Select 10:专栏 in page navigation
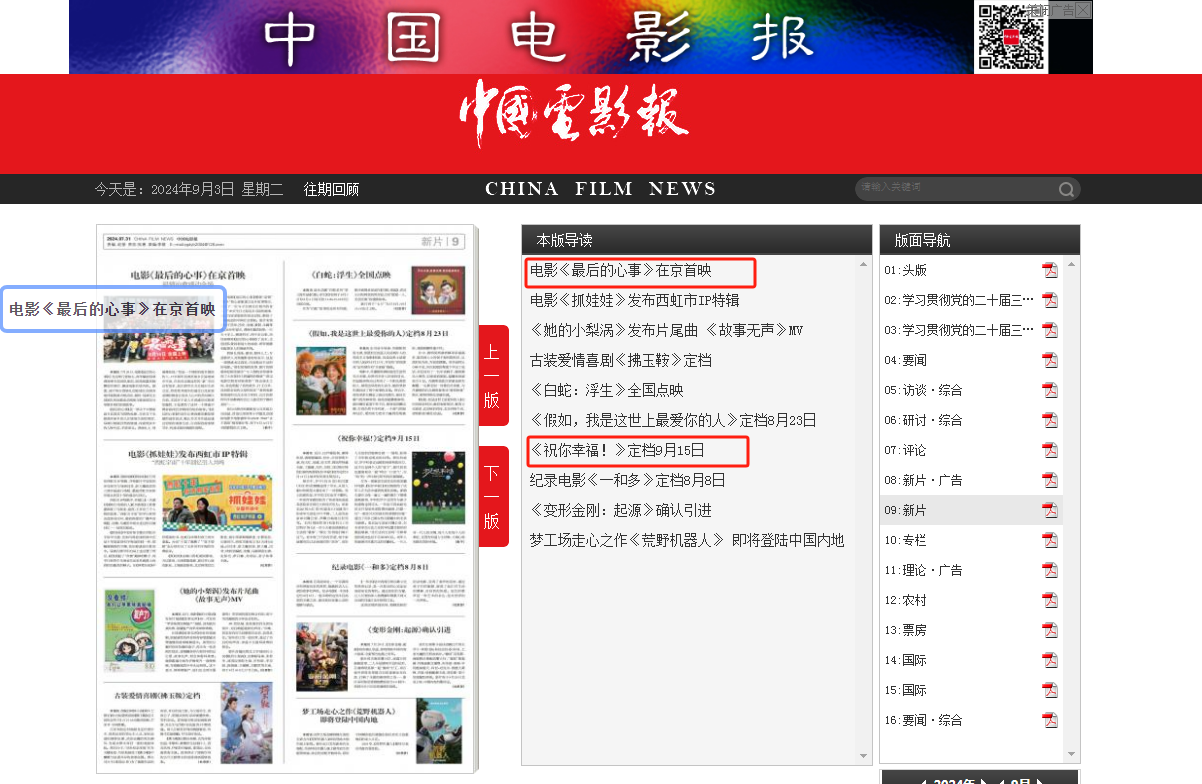Image resolution: width=1202 pixels, height=784 pixels. [905, 540]
